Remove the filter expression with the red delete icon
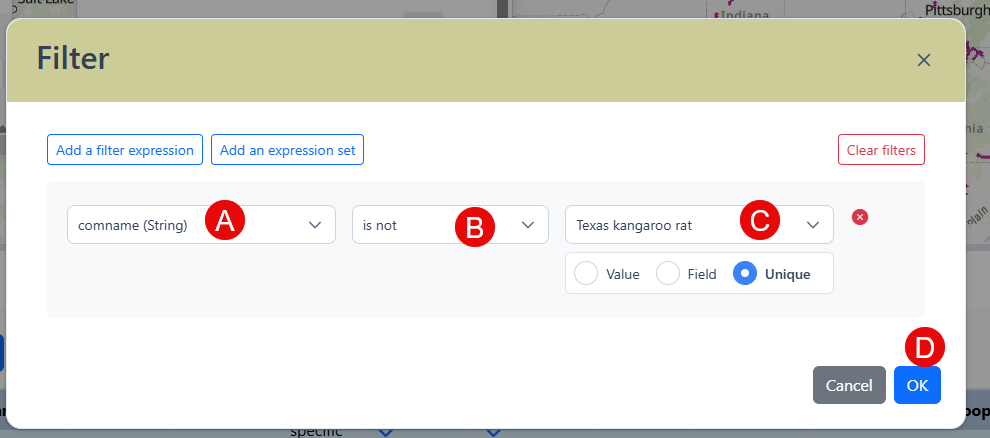This screenshot has width=990, height=438. 860,217
